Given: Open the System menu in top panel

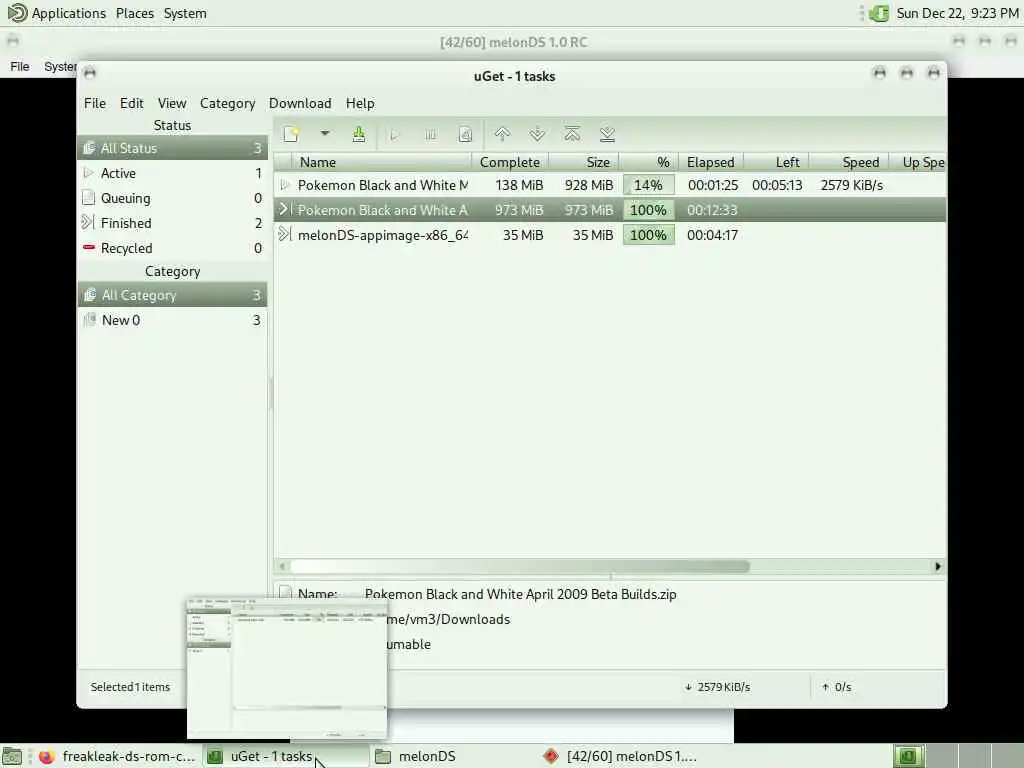Looking at the screenshot, I should [x=185, y=13].
